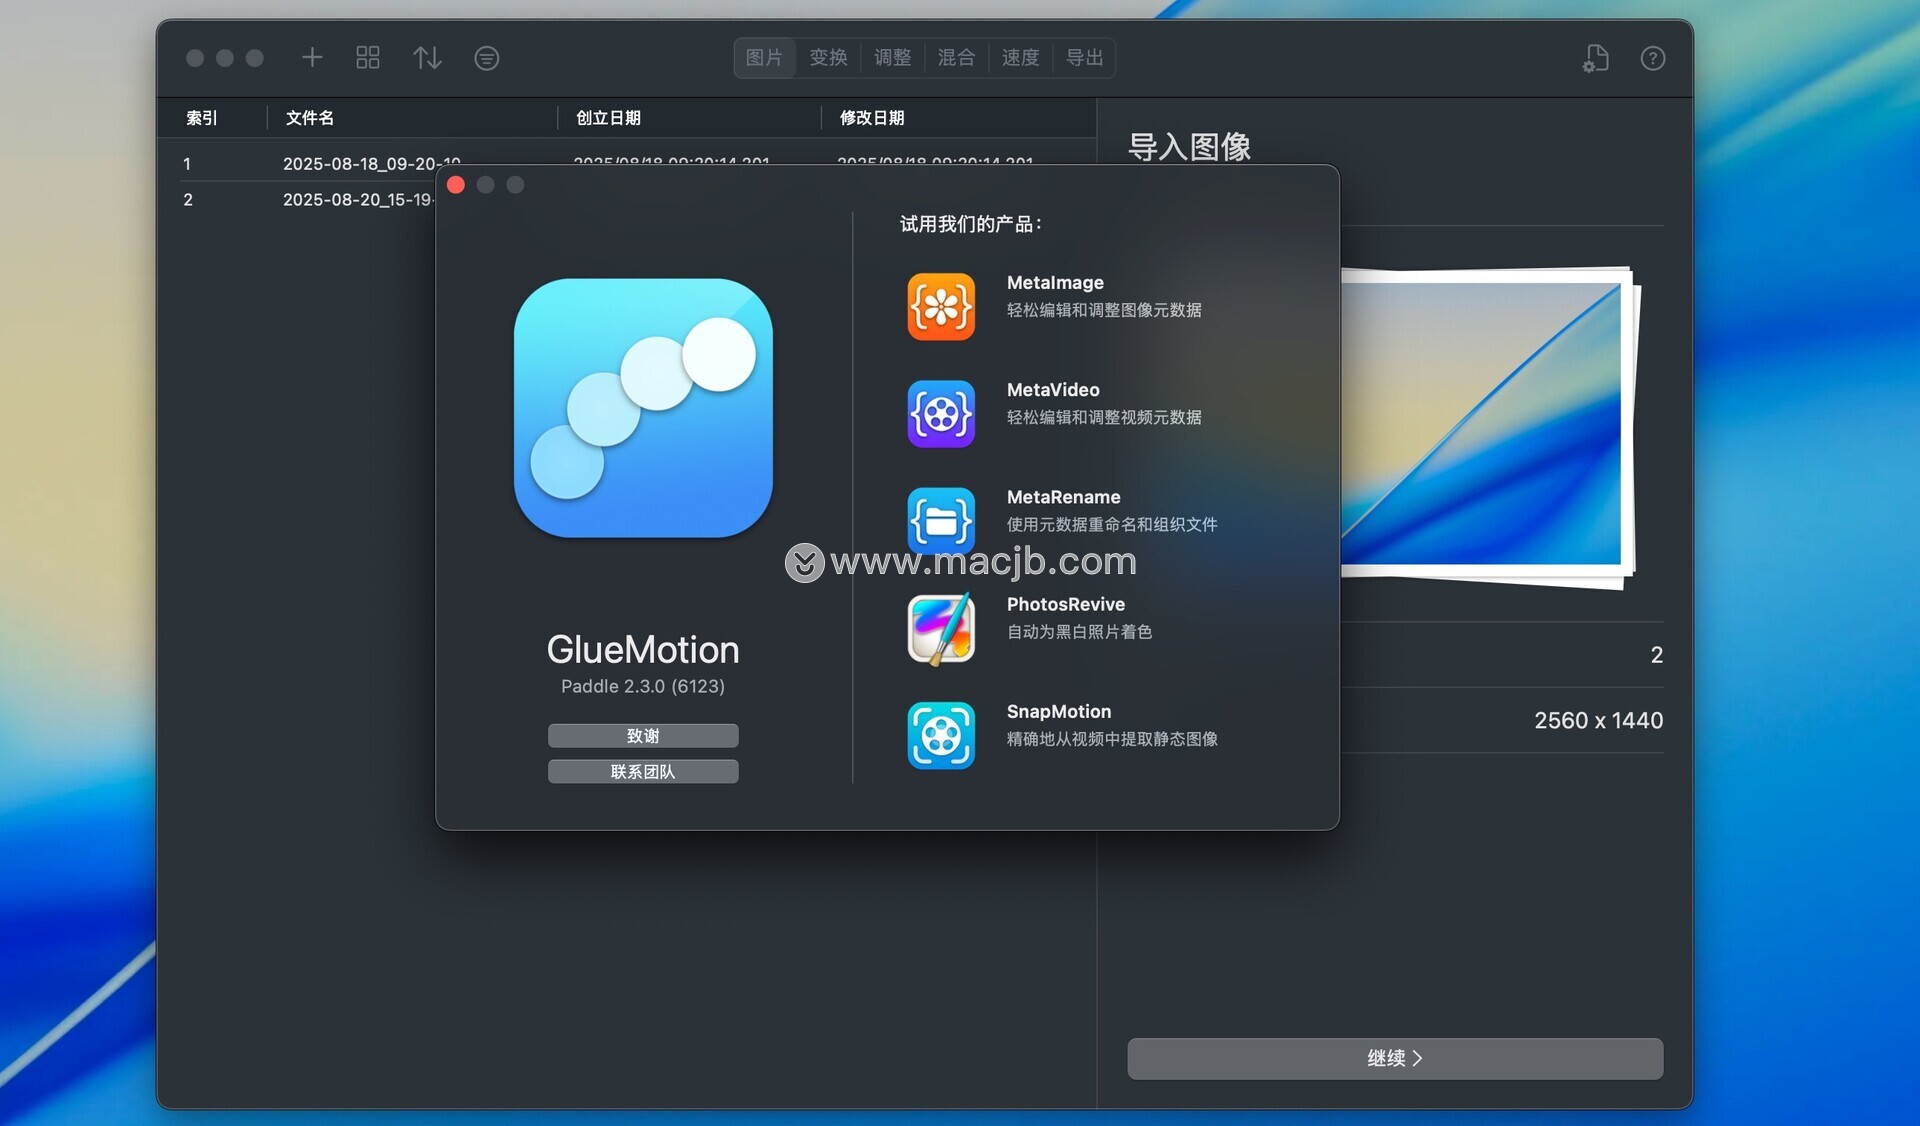Screen dimensions: 1920x1126
Task: Click the 继续 continue button
Action: pos(1394,1058)
